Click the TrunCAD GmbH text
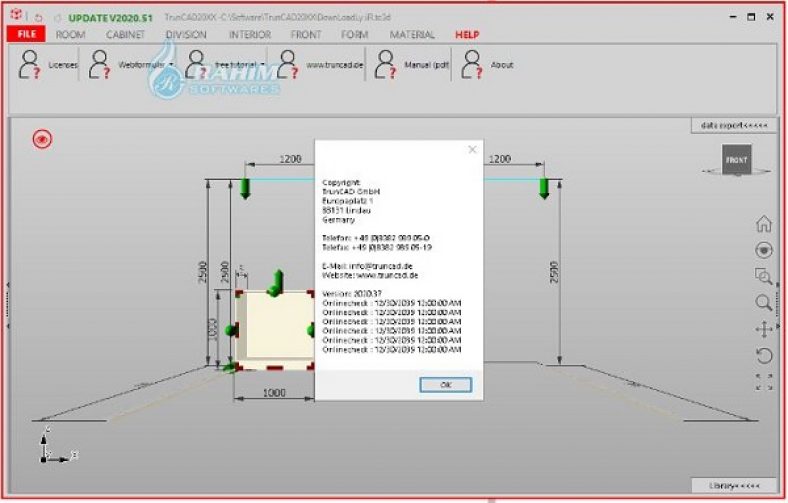Viewport: 788px width, 503px height. (x=351, y=191)
